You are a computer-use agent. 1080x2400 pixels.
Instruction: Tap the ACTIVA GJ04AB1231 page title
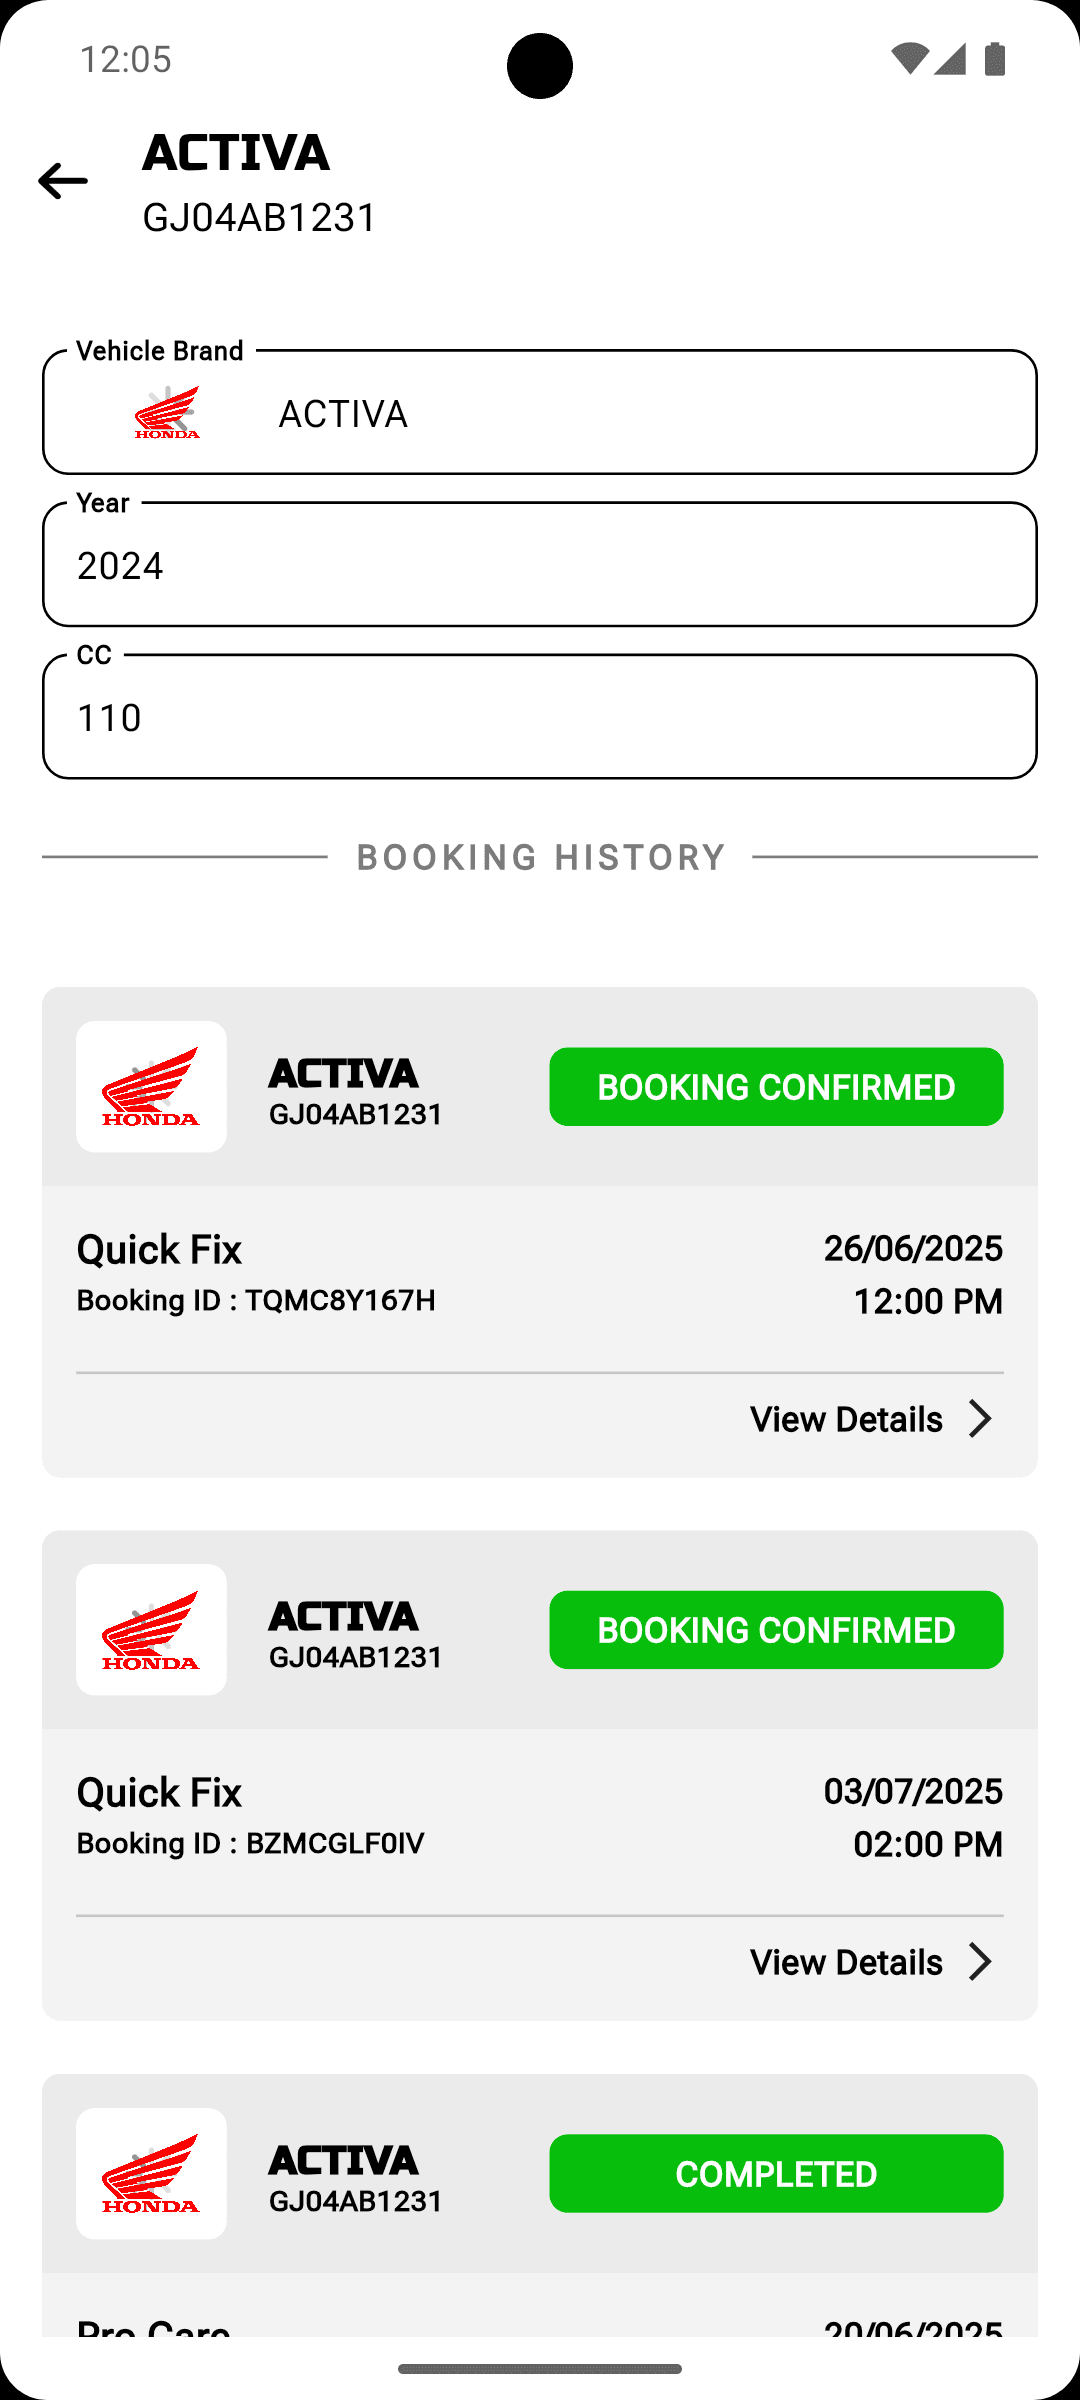pyautogui.click(x=260, y=184)
